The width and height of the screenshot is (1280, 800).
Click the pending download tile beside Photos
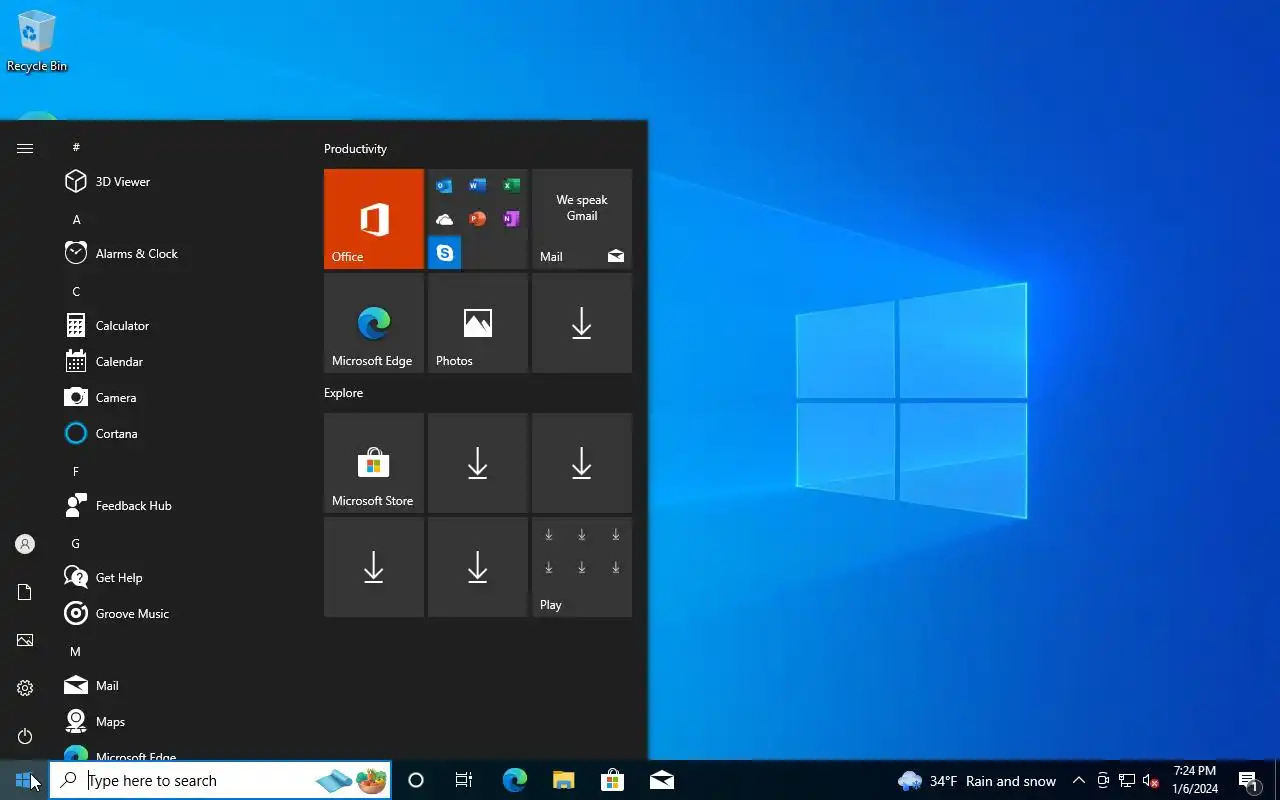(582, 323)
